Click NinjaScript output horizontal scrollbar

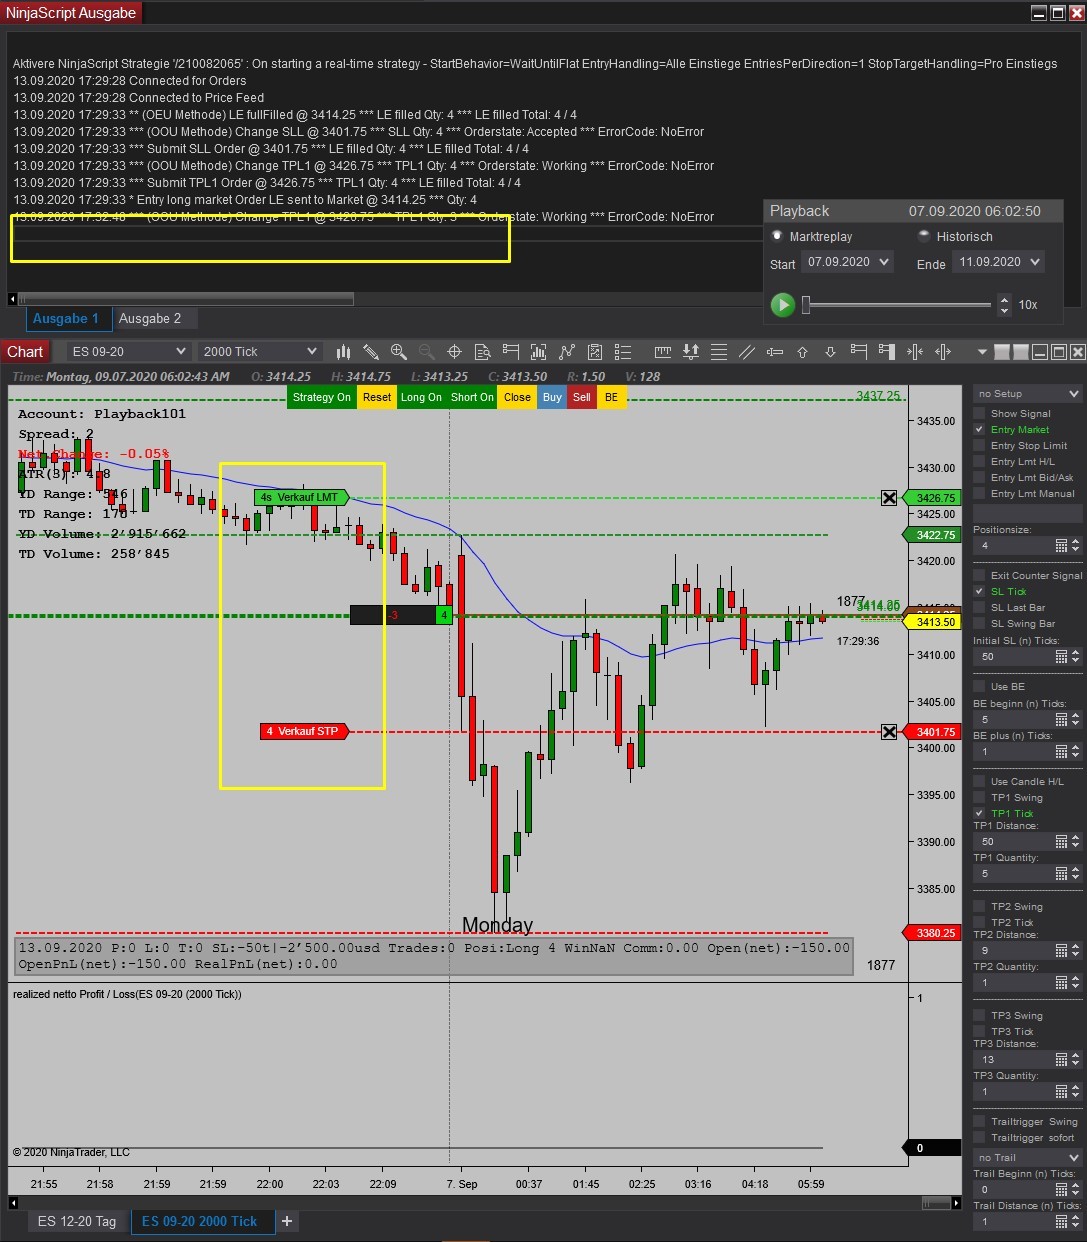[x=186, y=298]
